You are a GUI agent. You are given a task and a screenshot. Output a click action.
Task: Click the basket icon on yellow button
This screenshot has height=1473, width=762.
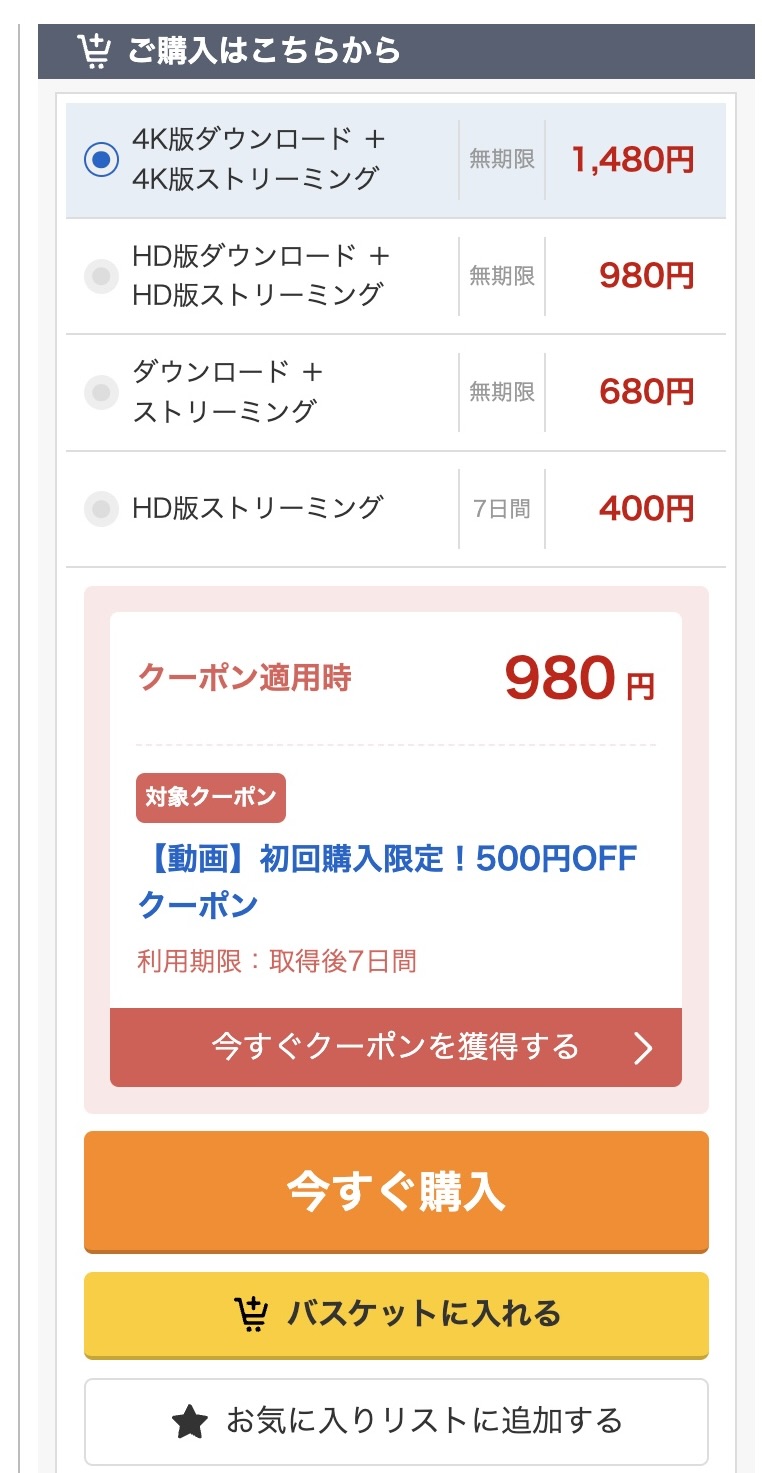[x=251, y=1314]
